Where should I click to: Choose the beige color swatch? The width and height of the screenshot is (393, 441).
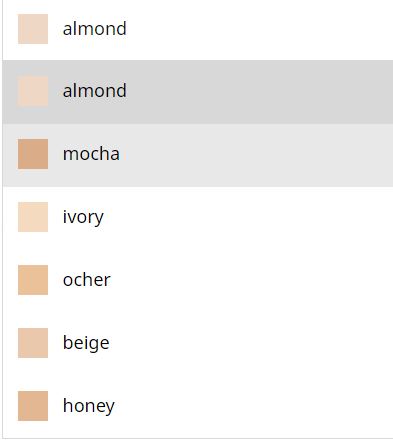pyautogui.click(x=33, y=343)
